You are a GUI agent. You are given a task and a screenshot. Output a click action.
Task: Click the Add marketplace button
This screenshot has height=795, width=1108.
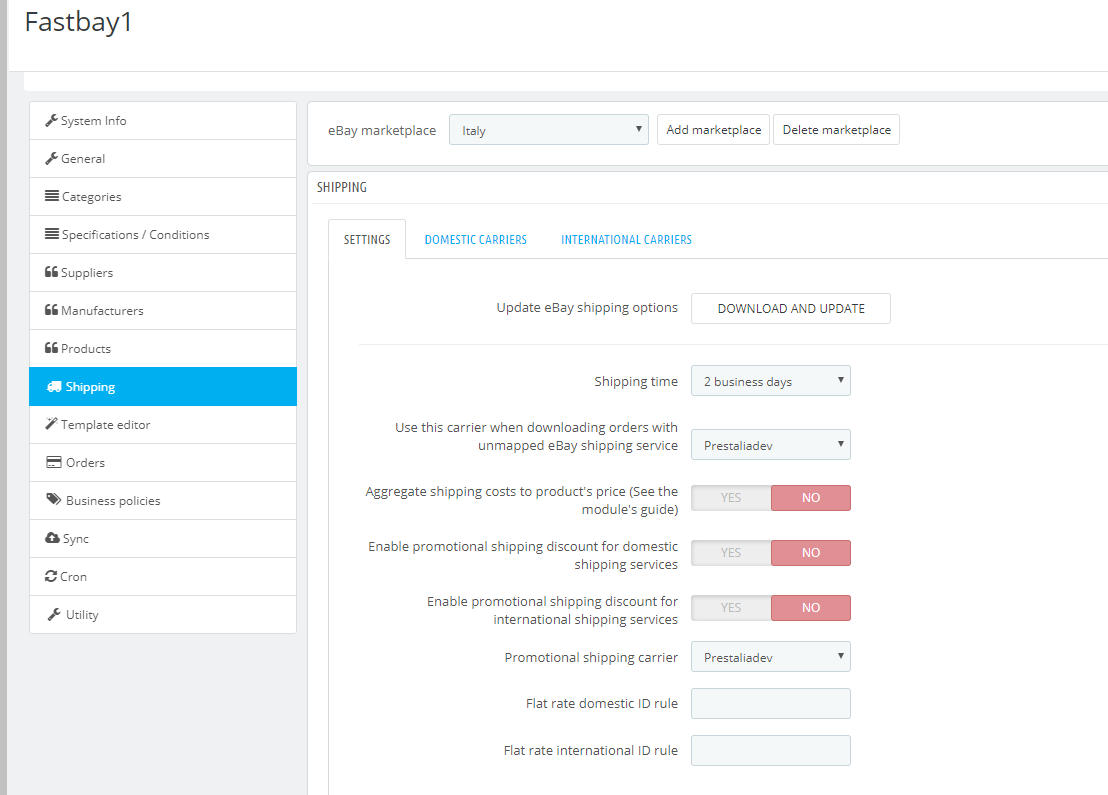pos(713,130)
